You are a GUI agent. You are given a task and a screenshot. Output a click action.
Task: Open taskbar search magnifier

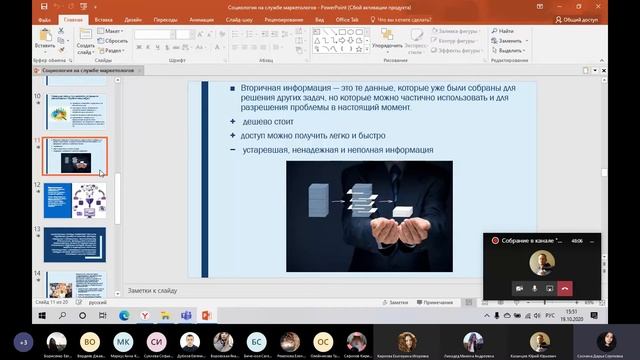tap(62, 316)
